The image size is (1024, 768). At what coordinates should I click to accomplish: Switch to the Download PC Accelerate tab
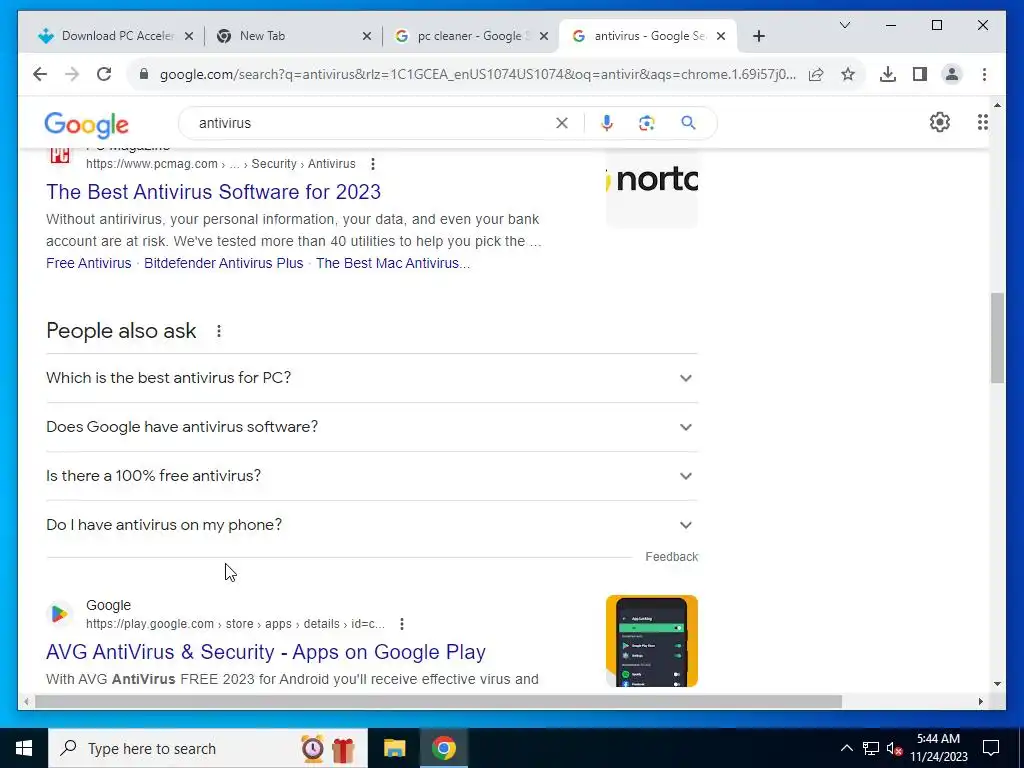point(114,36)
